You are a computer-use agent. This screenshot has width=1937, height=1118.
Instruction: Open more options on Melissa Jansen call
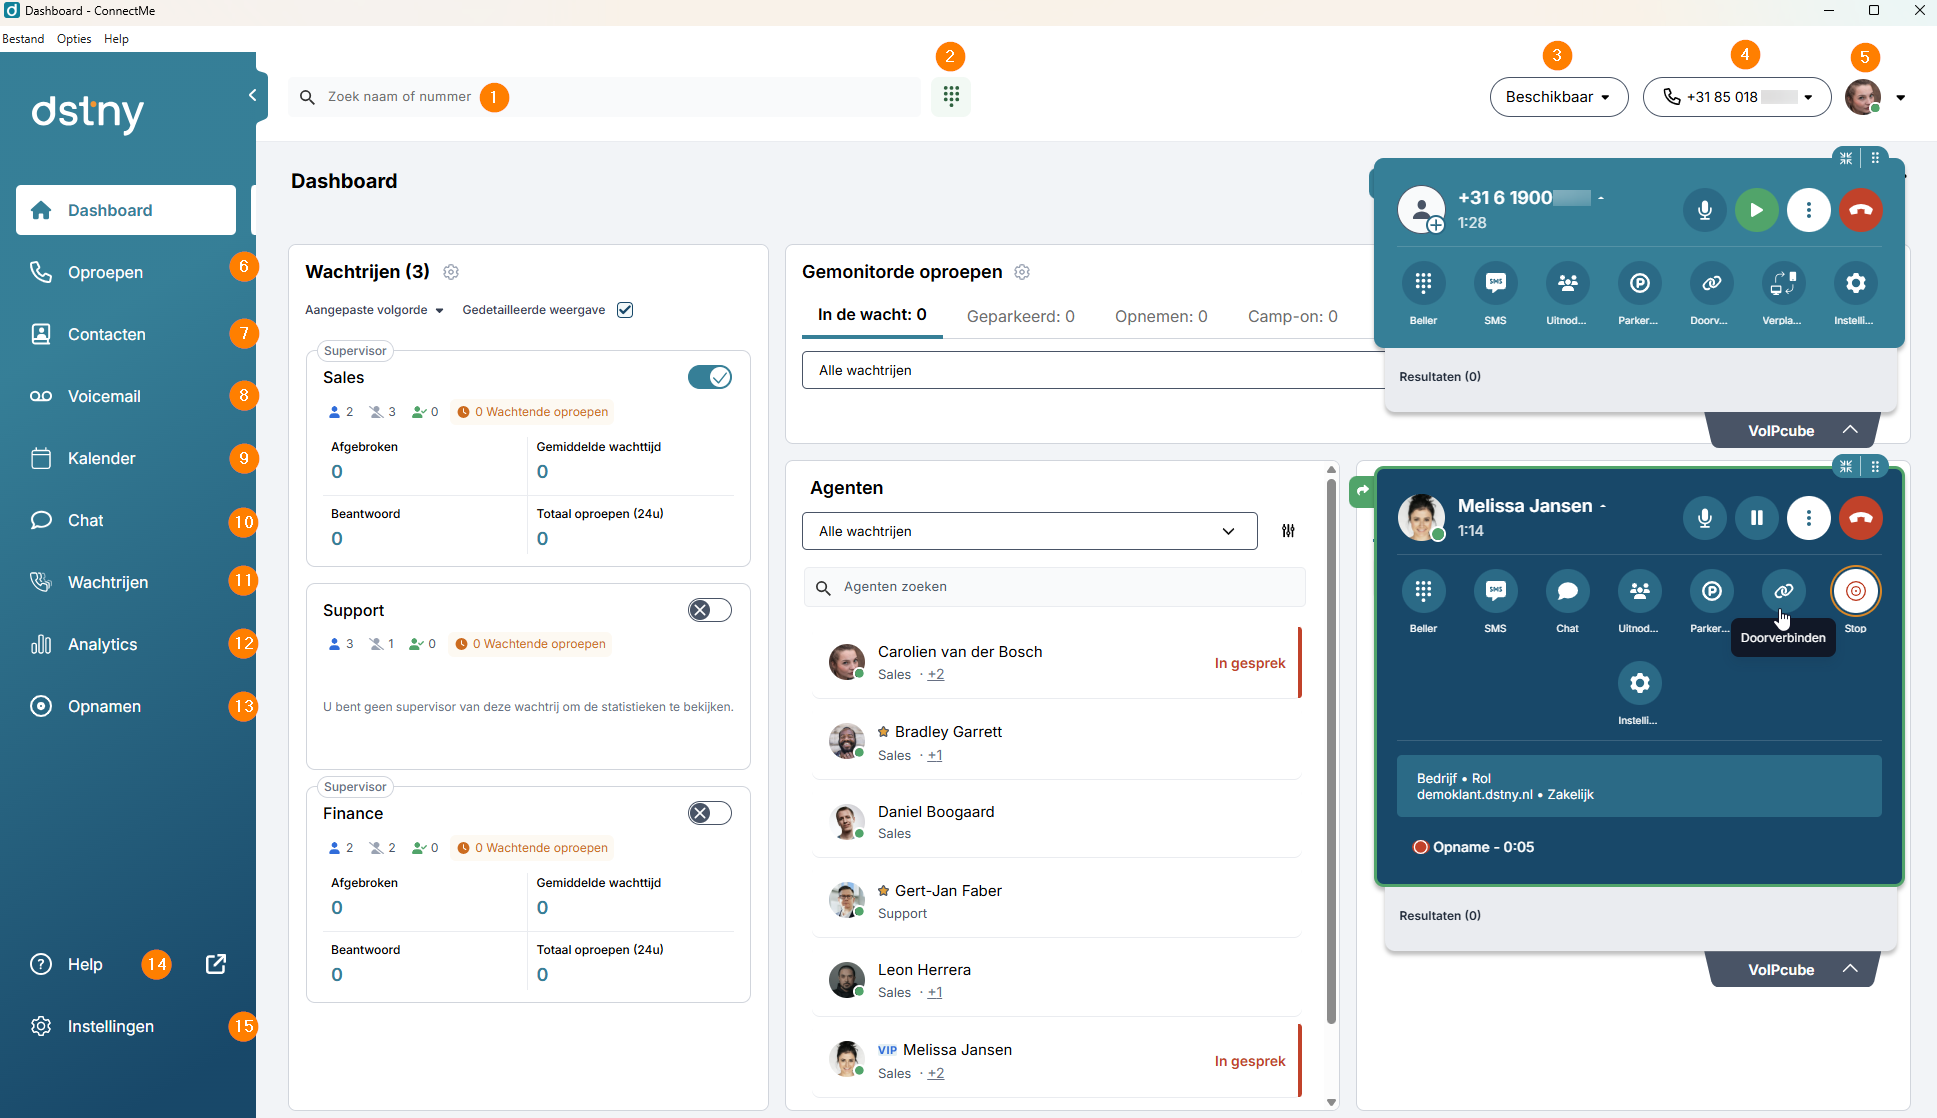pyautogui.click(x=1809, y=518)
